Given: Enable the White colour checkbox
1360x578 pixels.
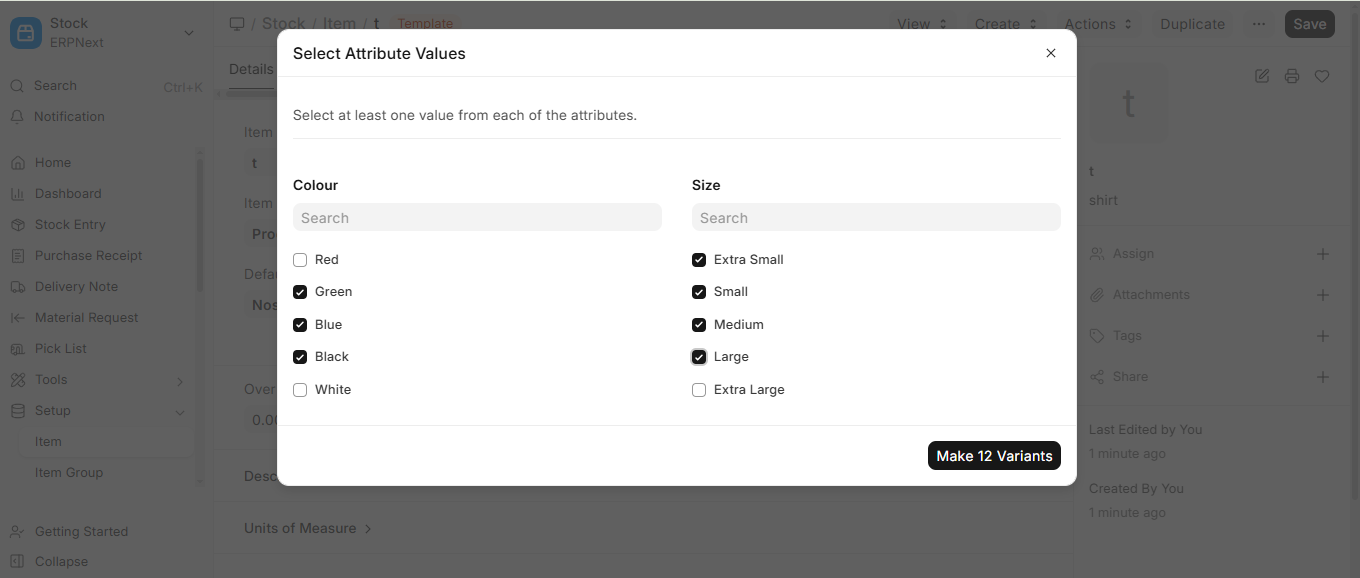Looking at the screenshot, I should click(300, 390).
